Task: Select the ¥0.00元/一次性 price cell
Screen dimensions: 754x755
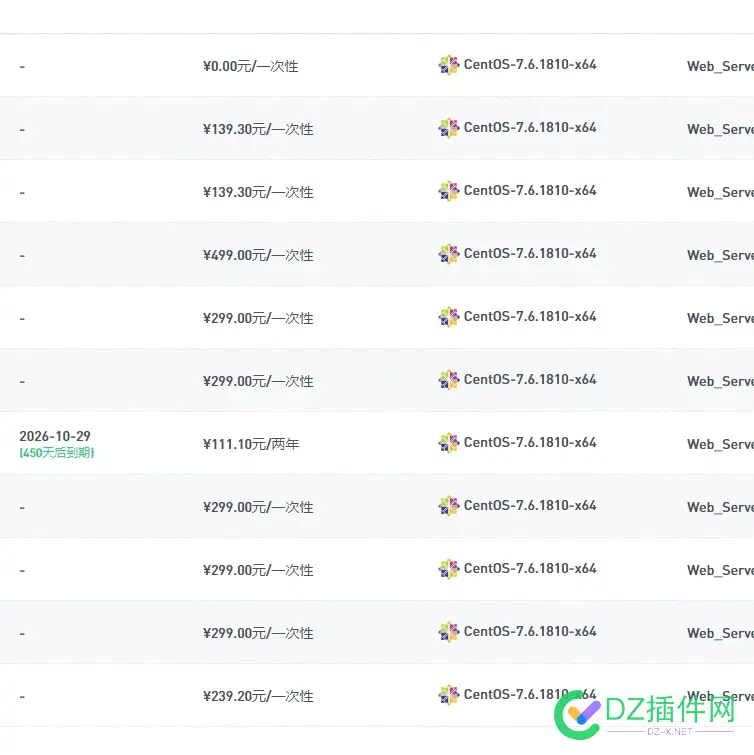Action: (x=250, y=67)
